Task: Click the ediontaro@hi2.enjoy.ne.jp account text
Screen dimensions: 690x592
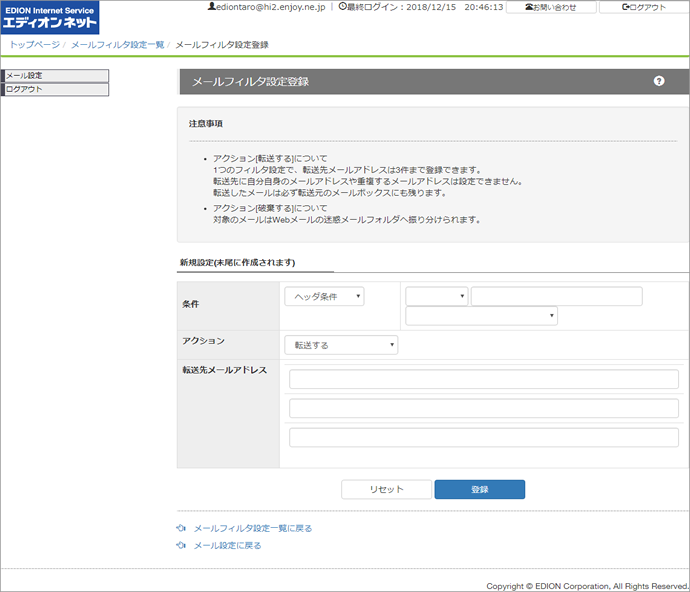Action: pyautogui.click(x=271, y=7)
